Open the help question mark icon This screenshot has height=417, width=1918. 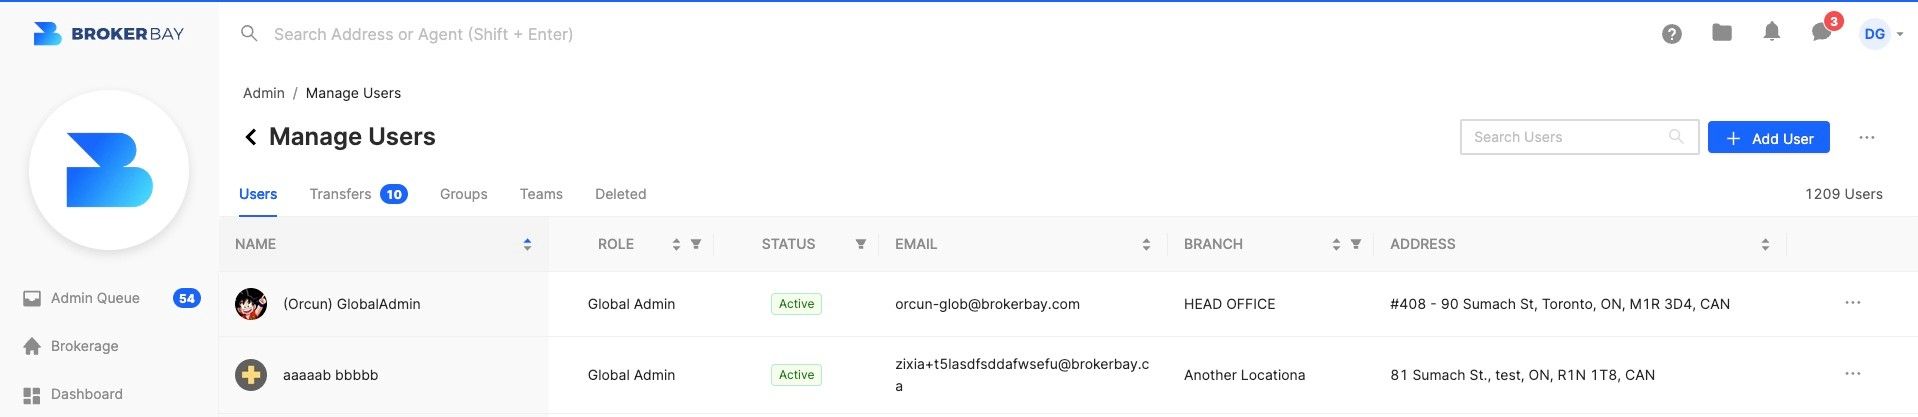(1671, 34)
